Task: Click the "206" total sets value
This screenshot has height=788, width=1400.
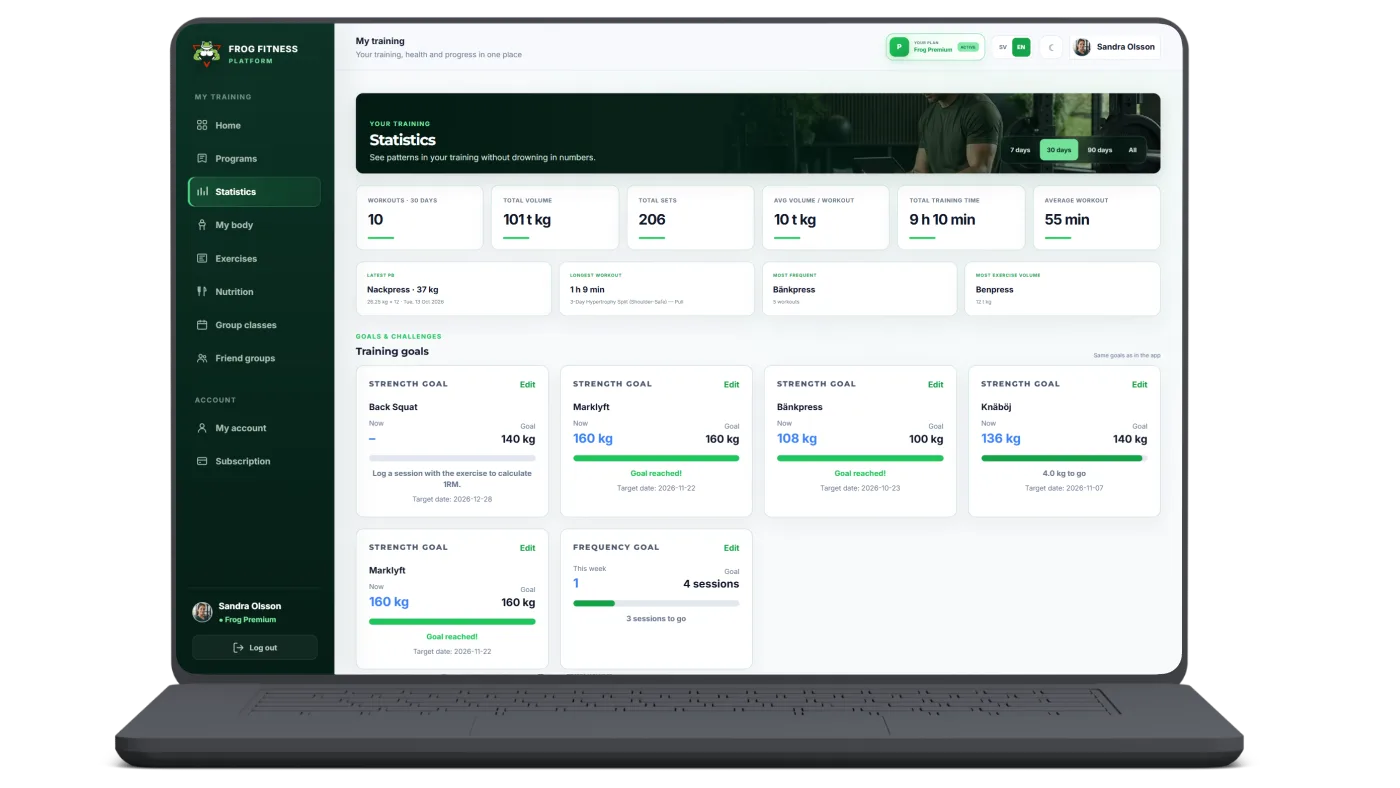Action: tap(652, 220)
